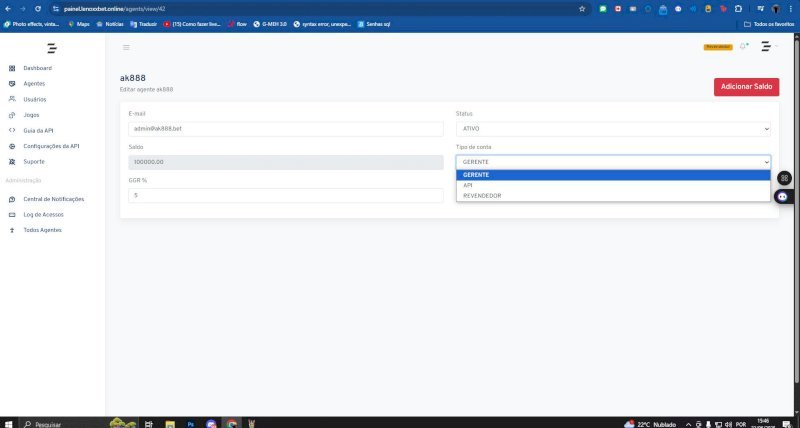Click the Discord floating icon
Image resolution: width=800 pixels, height=428 pixels.
pos(785,196)
